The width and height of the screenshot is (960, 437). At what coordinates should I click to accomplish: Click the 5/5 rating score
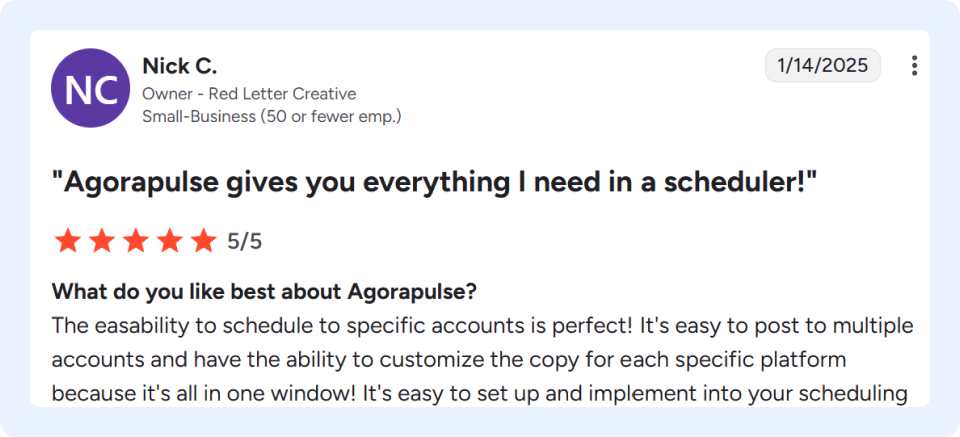(244, 242)
